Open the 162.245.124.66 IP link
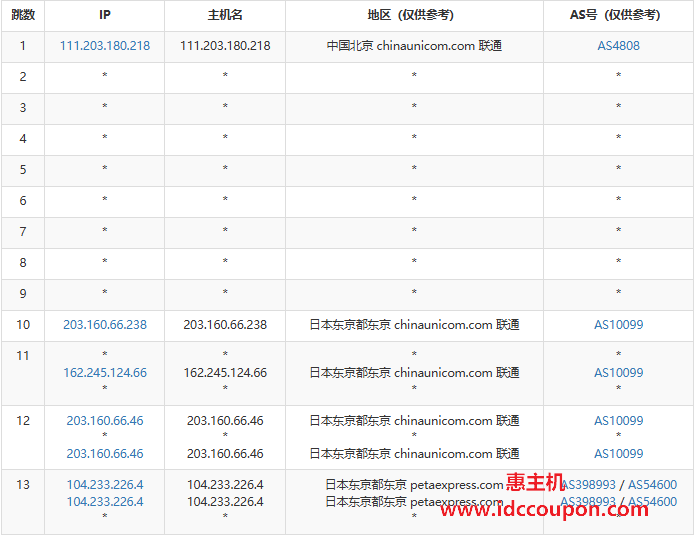Image resolution: width=694 pixels, height=536 pixels. pyautogui.click(x=105, y=372)
